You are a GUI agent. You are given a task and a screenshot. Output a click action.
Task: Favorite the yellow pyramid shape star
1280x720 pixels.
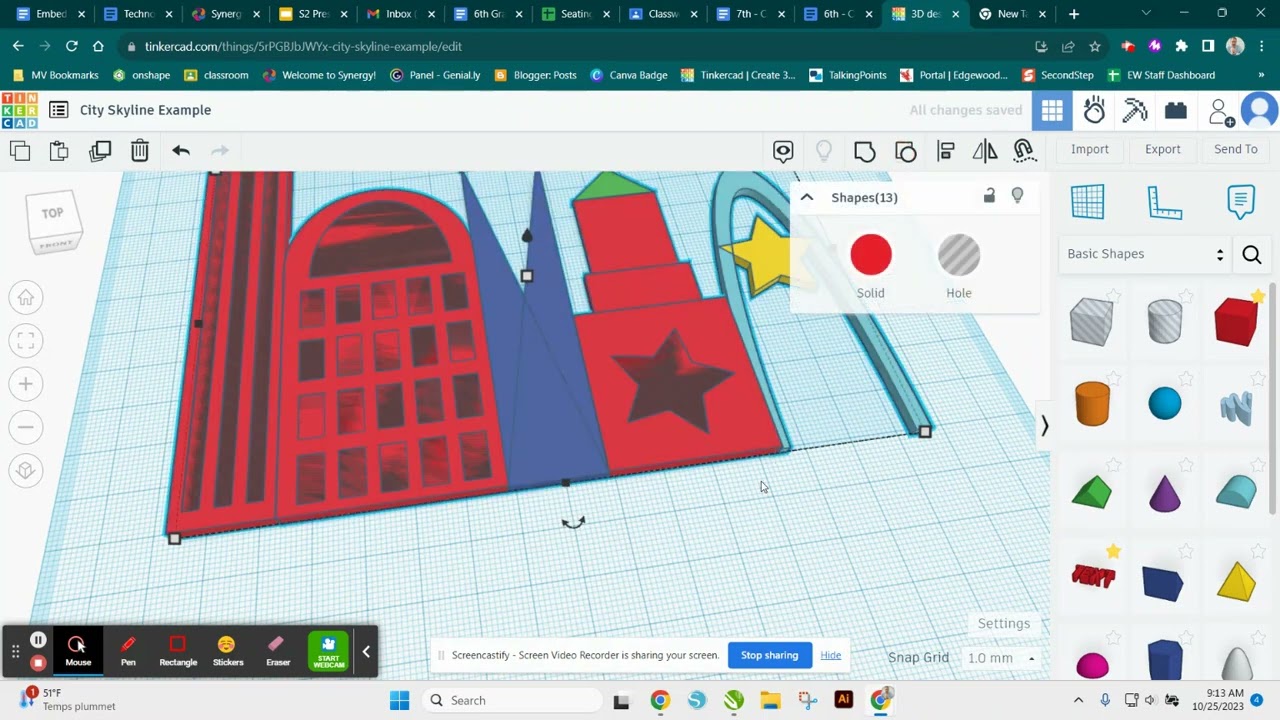1258,551
